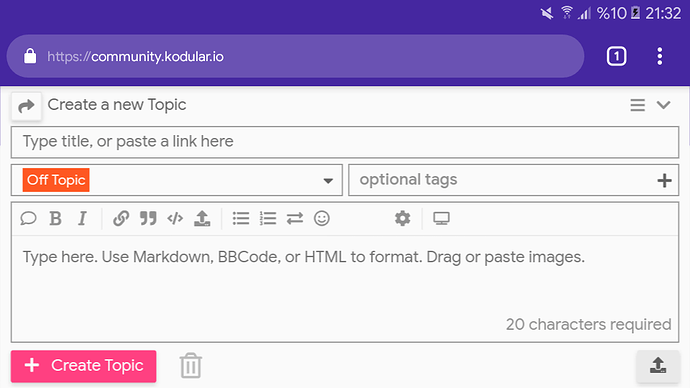Insert a hyperlink with the chain icon

121,218
